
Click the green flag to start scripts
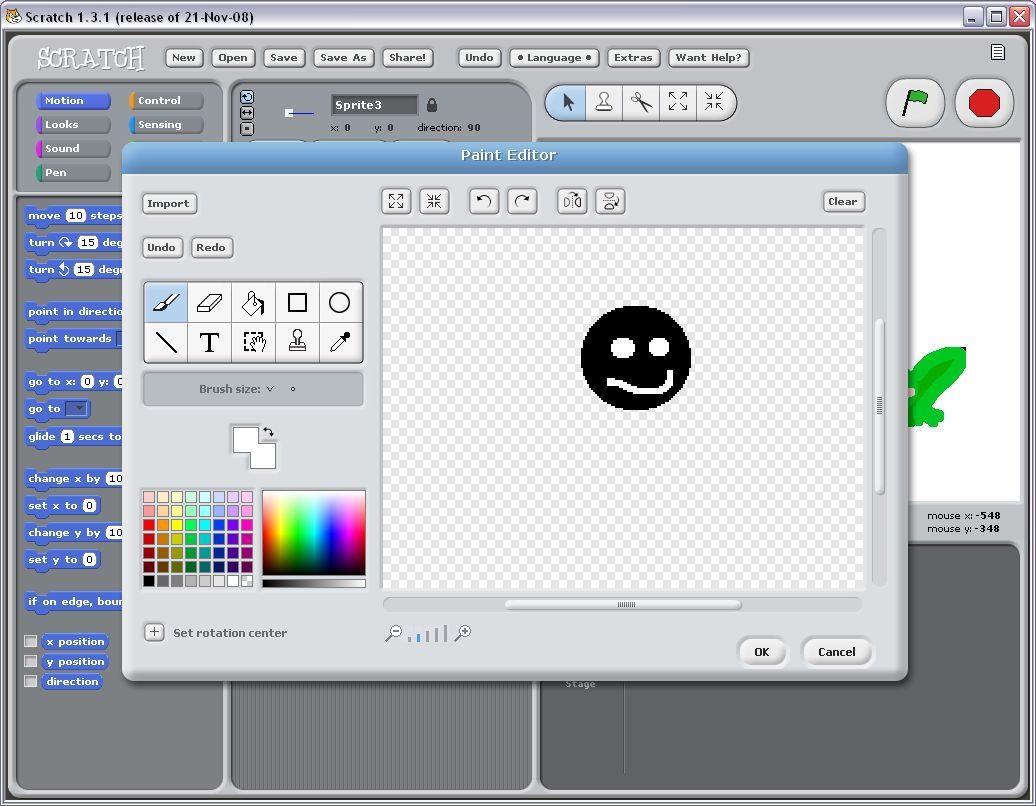pyautogui.click(x=915, y=102)
